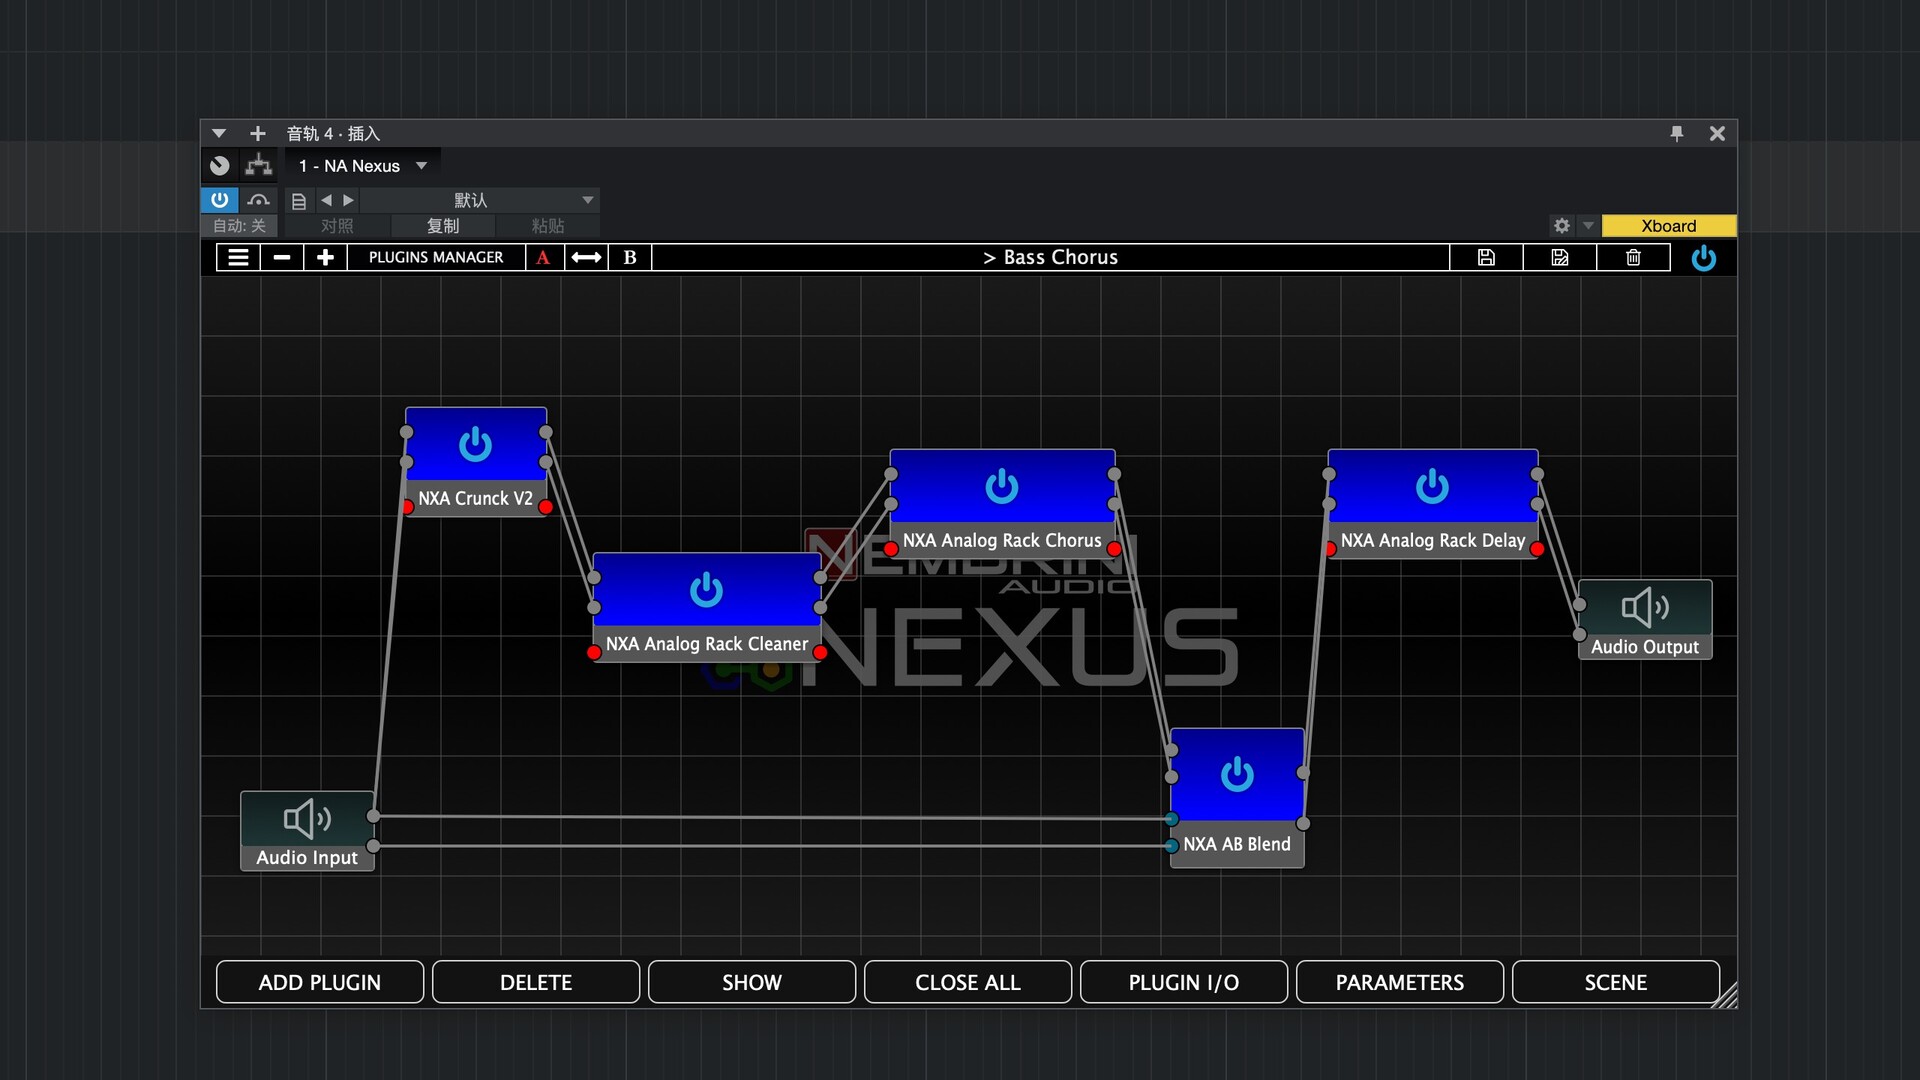Image resolution: width=1920 pixels, height=1080 pixels.
Task: Close the plugin window
Action: coord(1717,133)
